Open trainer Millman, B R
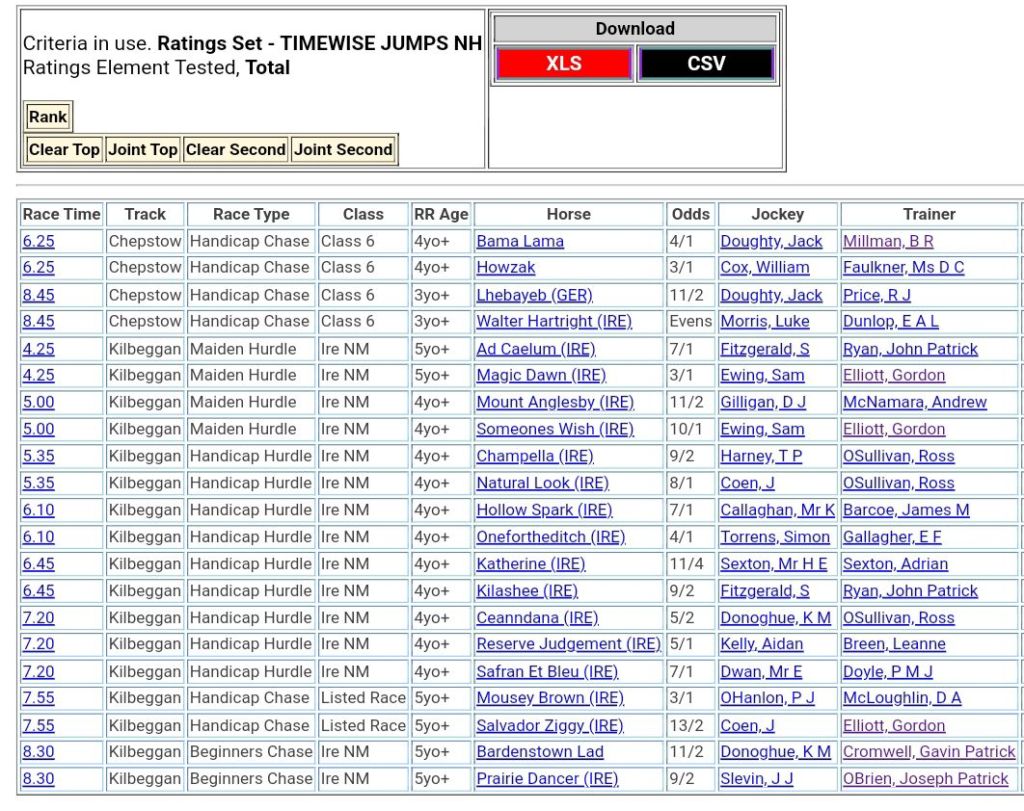This screenshot has width=1024, height=811. pyautogui.click(x=888, y=241)
